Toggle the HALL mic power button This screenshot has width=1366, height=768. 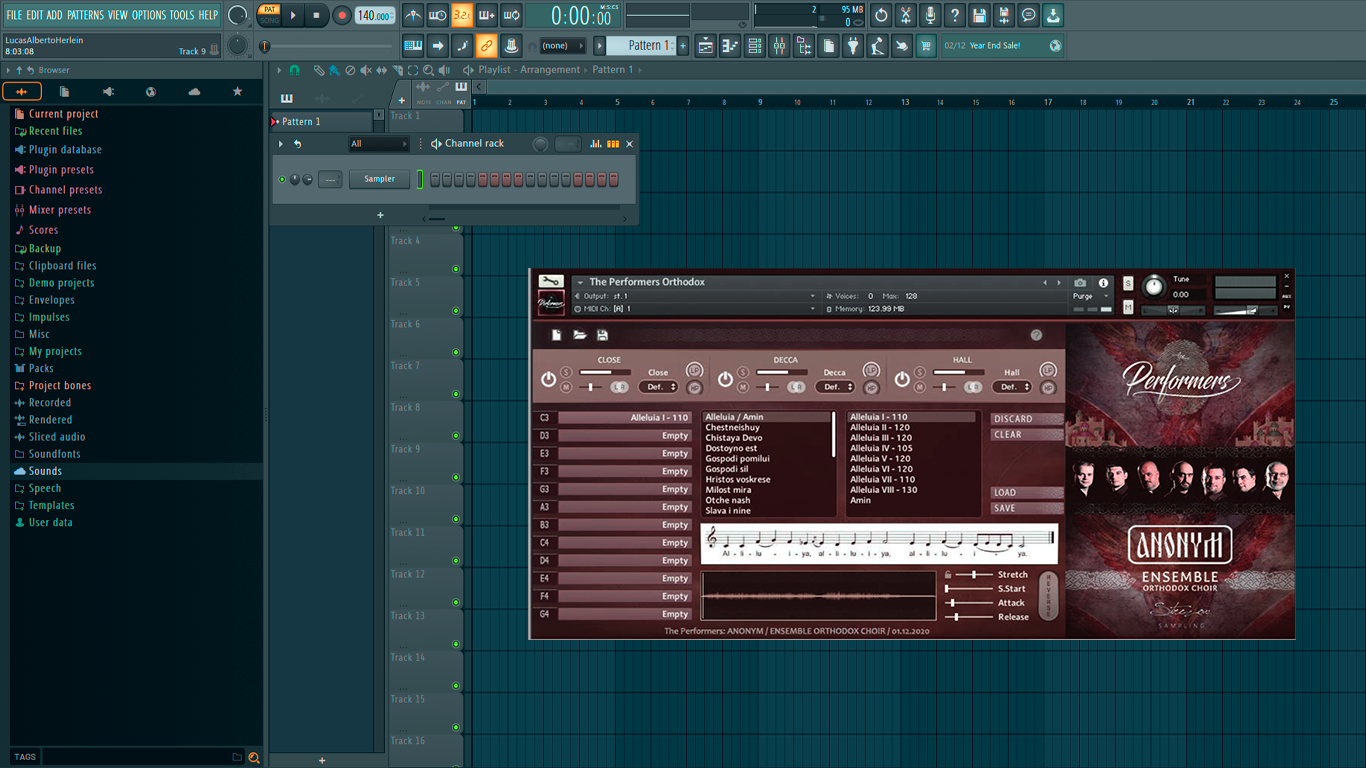pyautogui.click(x=902, y=380)
